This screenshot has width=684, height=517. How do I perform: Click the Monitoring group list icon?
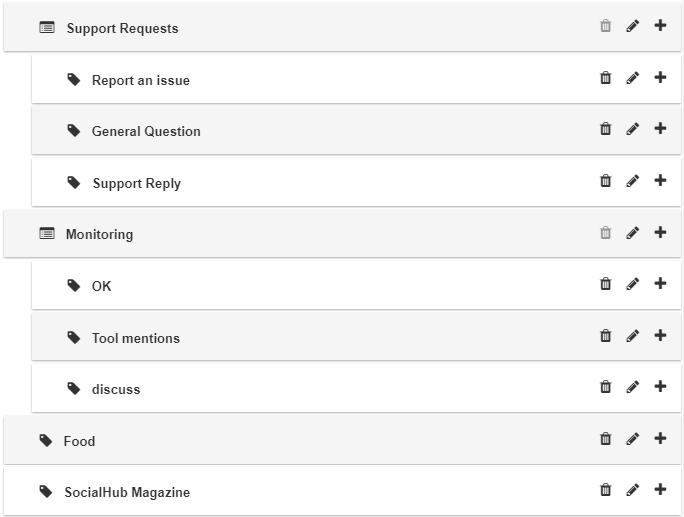(x=47, y=234)
